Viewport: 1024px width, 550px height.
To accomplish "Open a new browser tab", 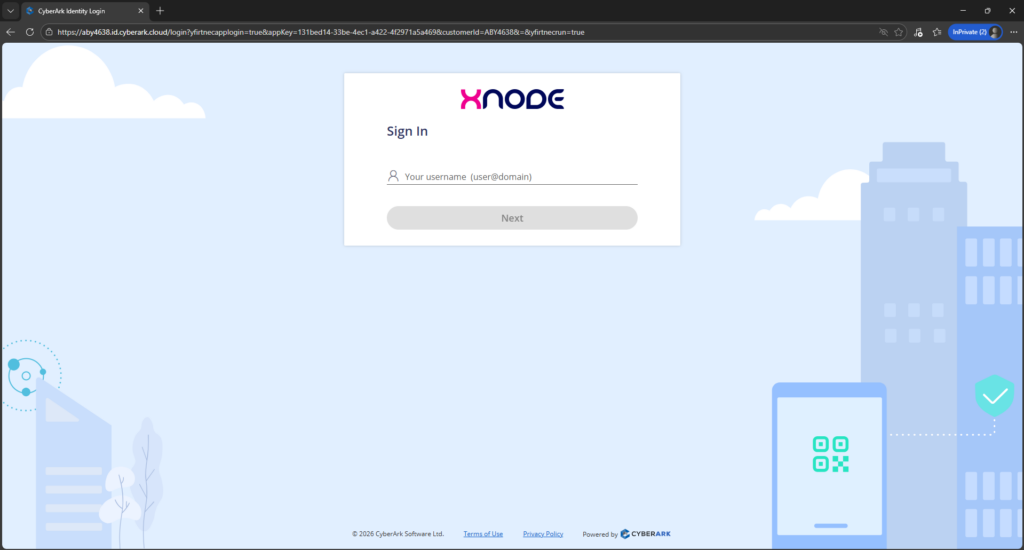I will 160,10.
